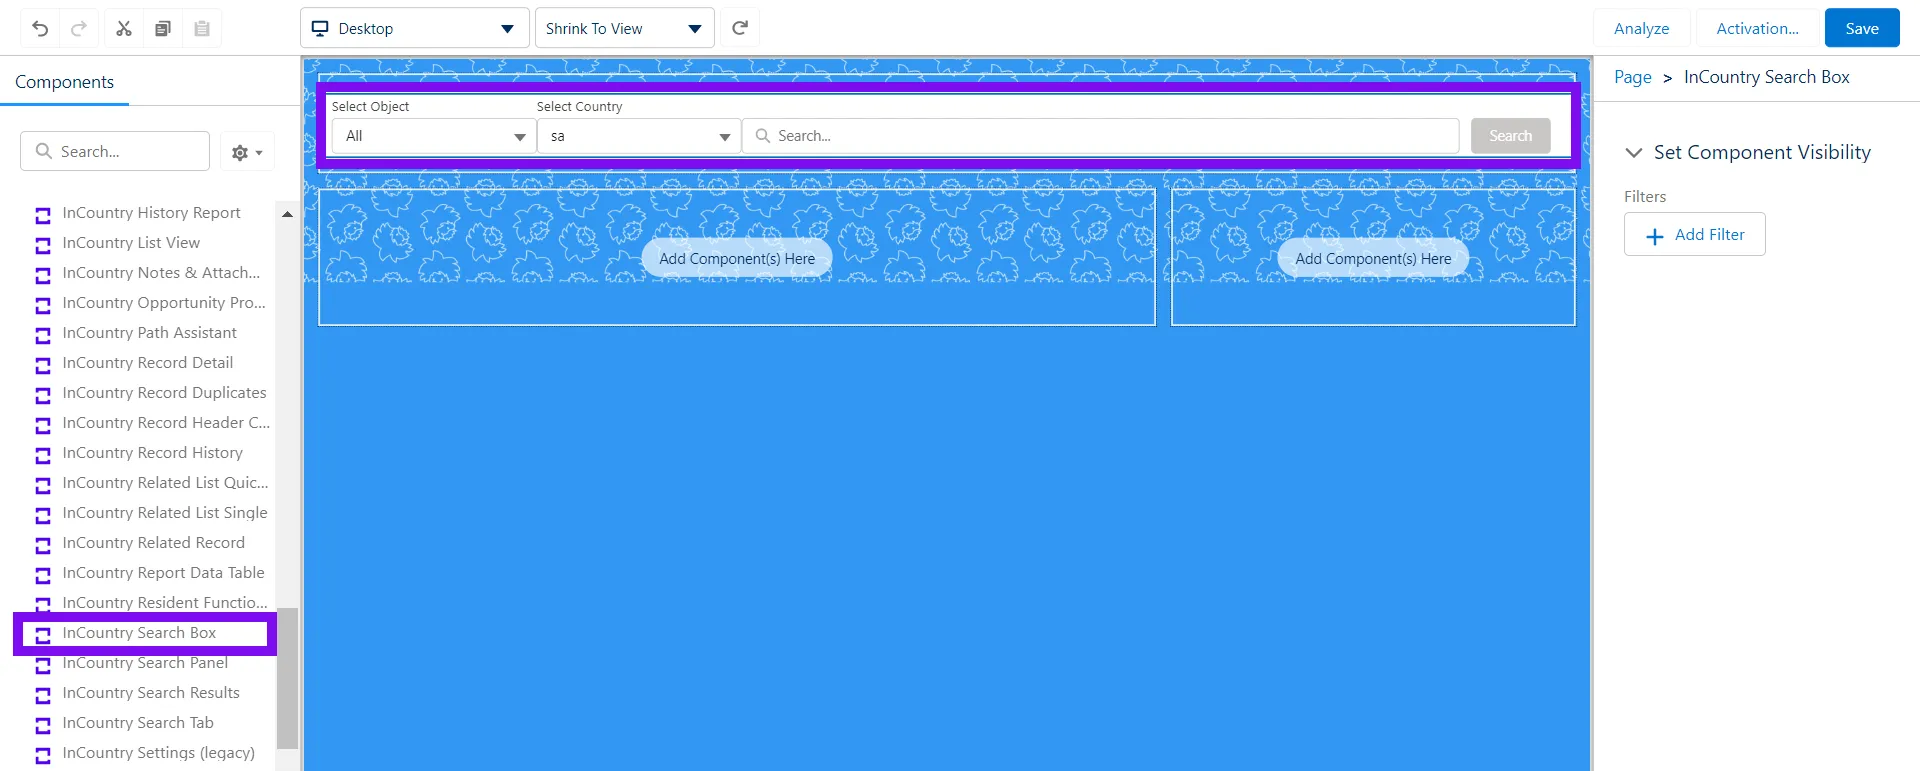Open the Shrink To View dropdown

[624, 29]
